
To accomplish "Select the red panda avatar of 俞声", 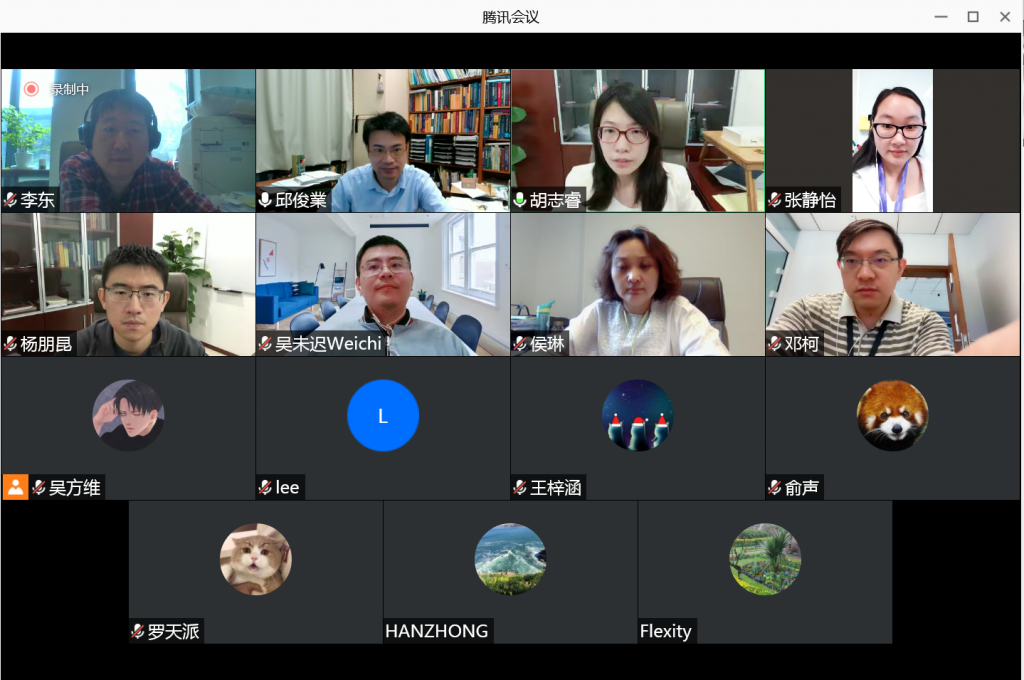I will pyautogui.click(x=892, y=416).
